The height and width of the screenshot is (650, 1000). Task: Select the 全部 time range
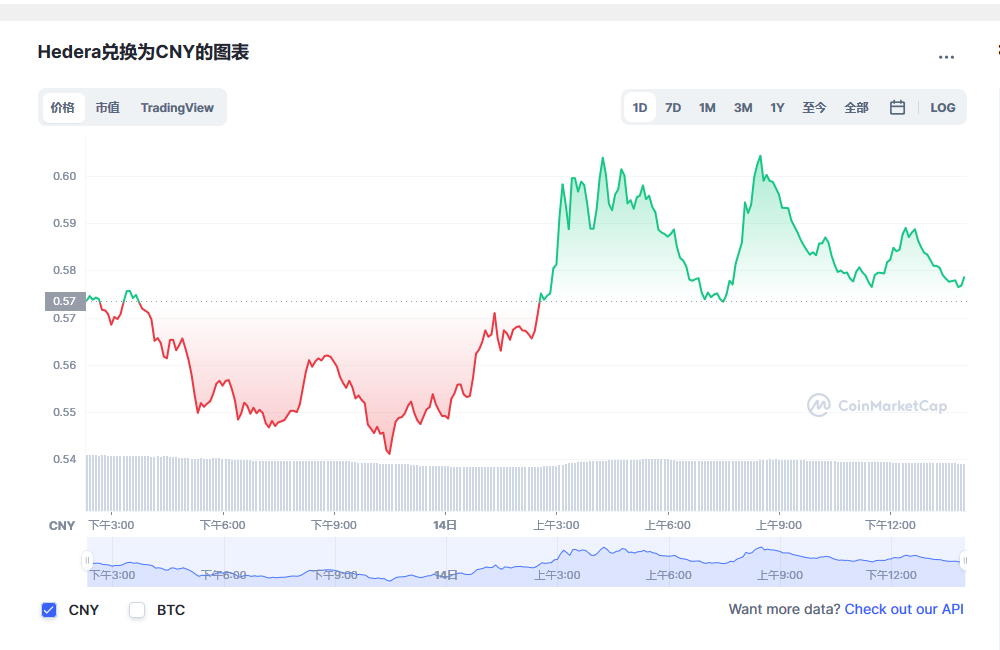point(857,107)
